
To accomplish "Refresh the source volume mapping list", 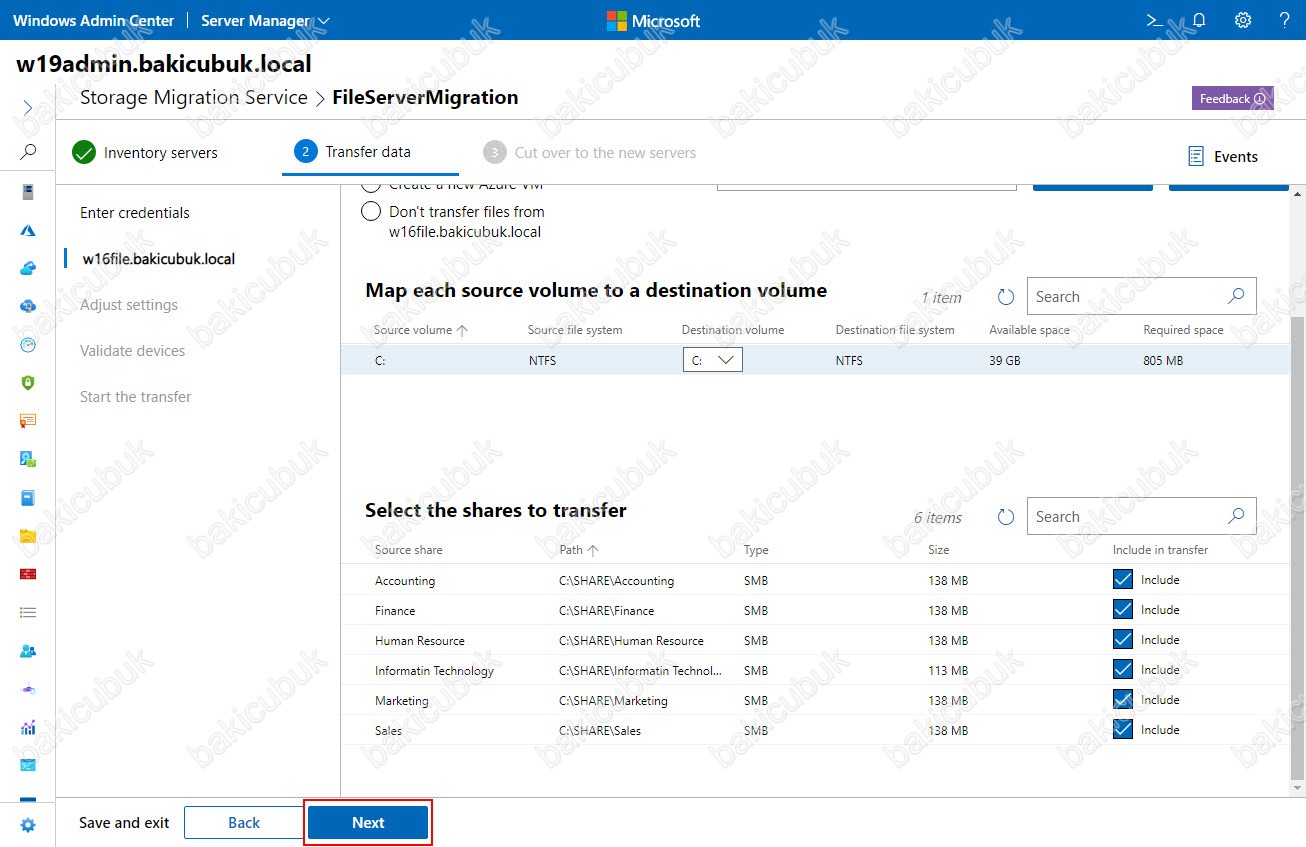I will 1006,297.
